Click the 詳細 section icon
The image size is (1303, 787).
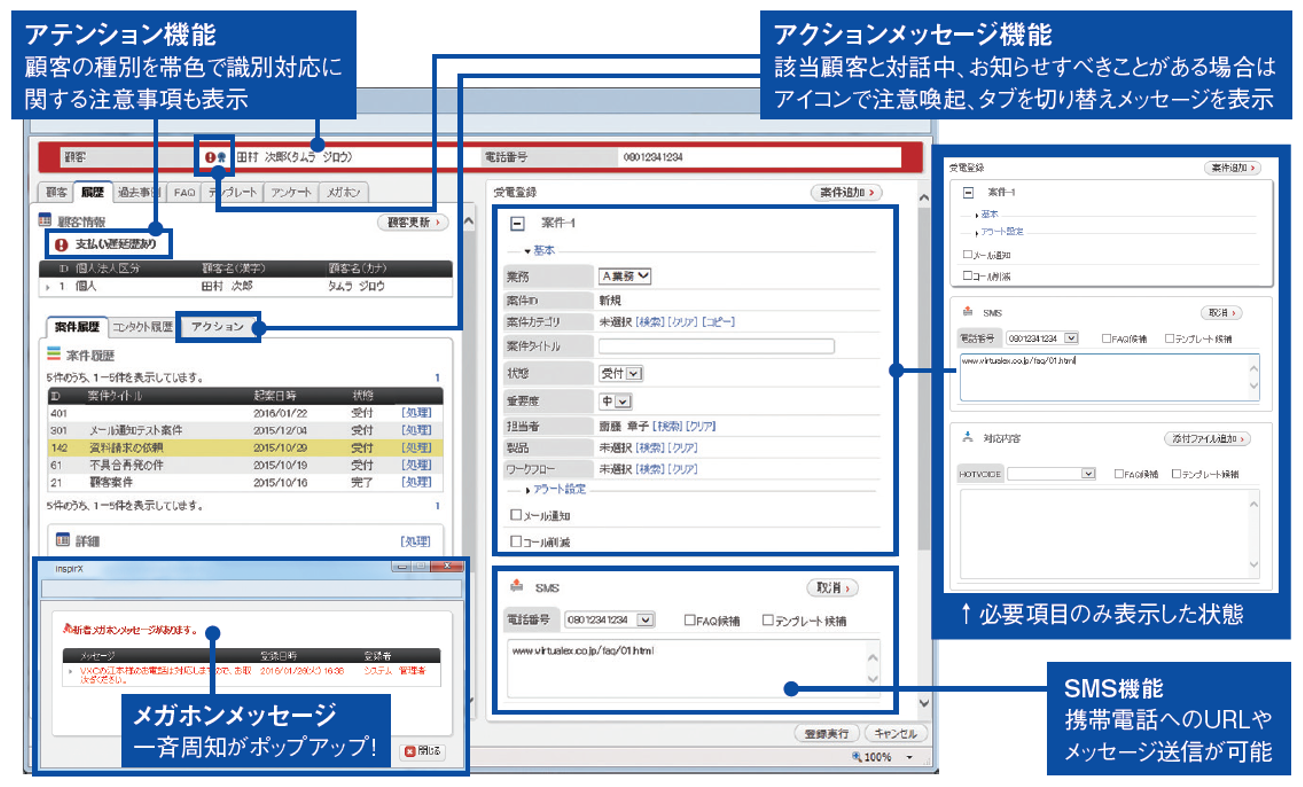(62, 540)
